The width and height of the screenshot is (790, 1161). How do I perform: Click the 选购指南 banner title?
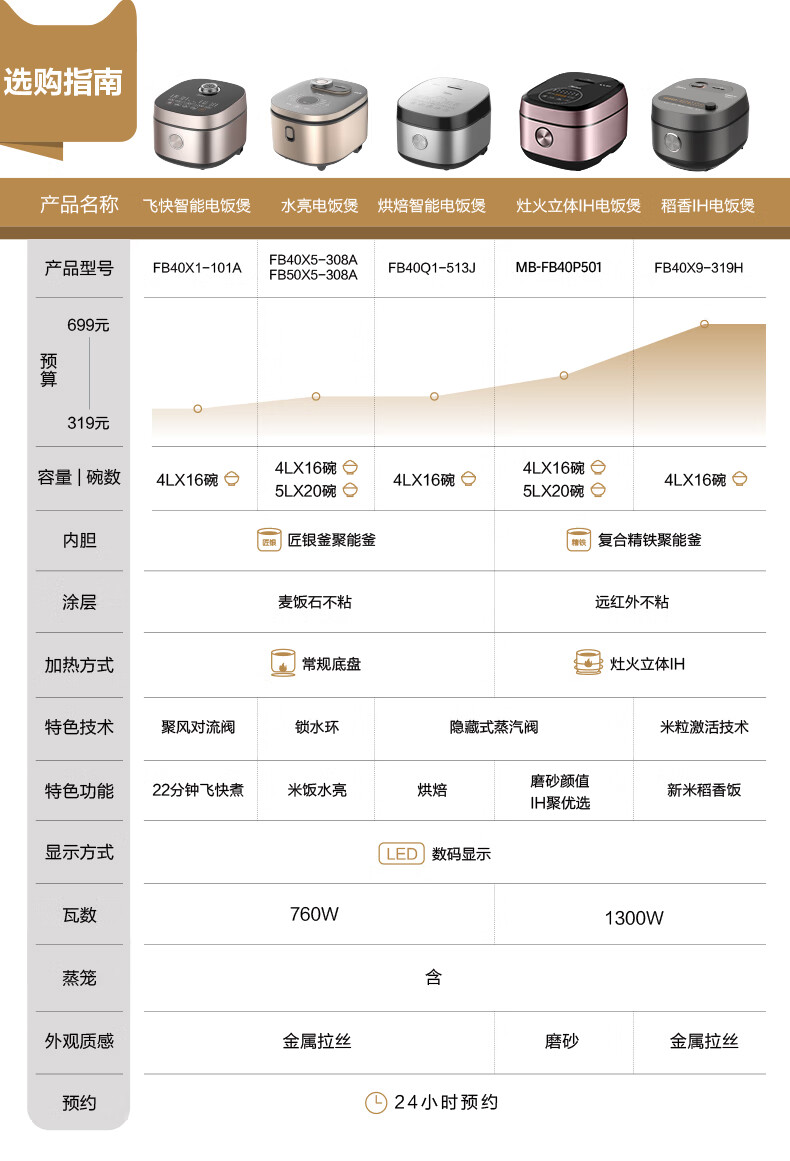63,82
